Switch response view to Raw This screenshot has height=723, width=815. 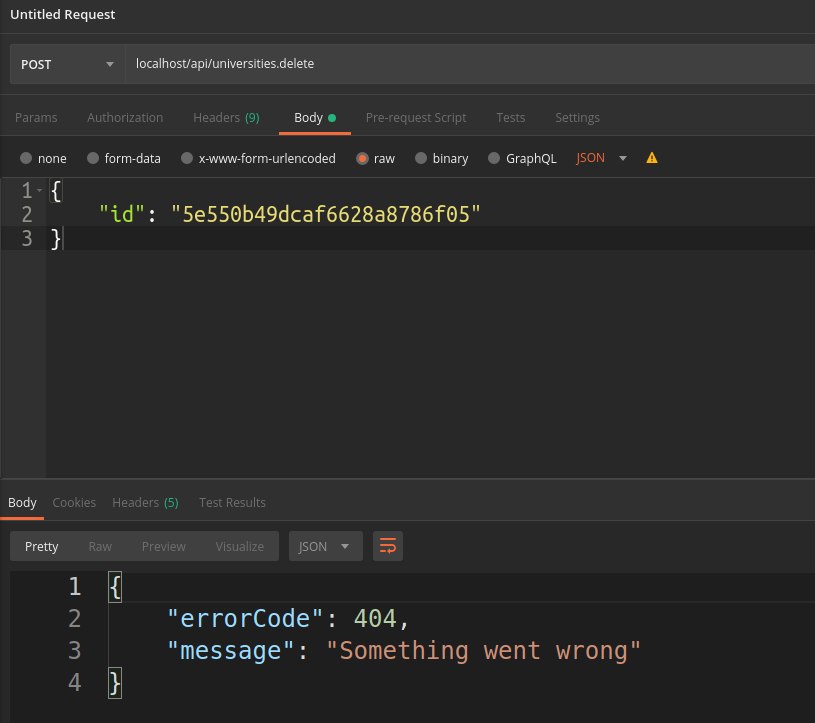(x=100, y=546)
